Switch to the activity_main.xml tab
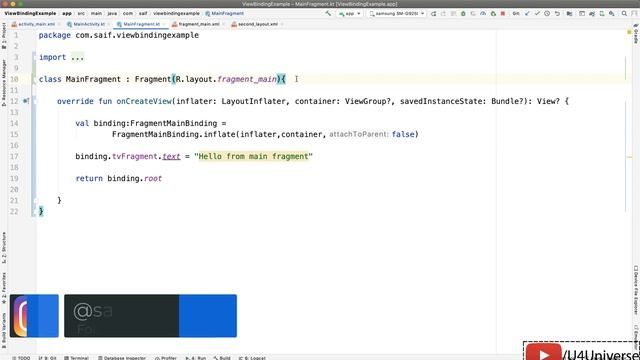The image size is (640, 360). pyautogui.click(x=36, y=24)
